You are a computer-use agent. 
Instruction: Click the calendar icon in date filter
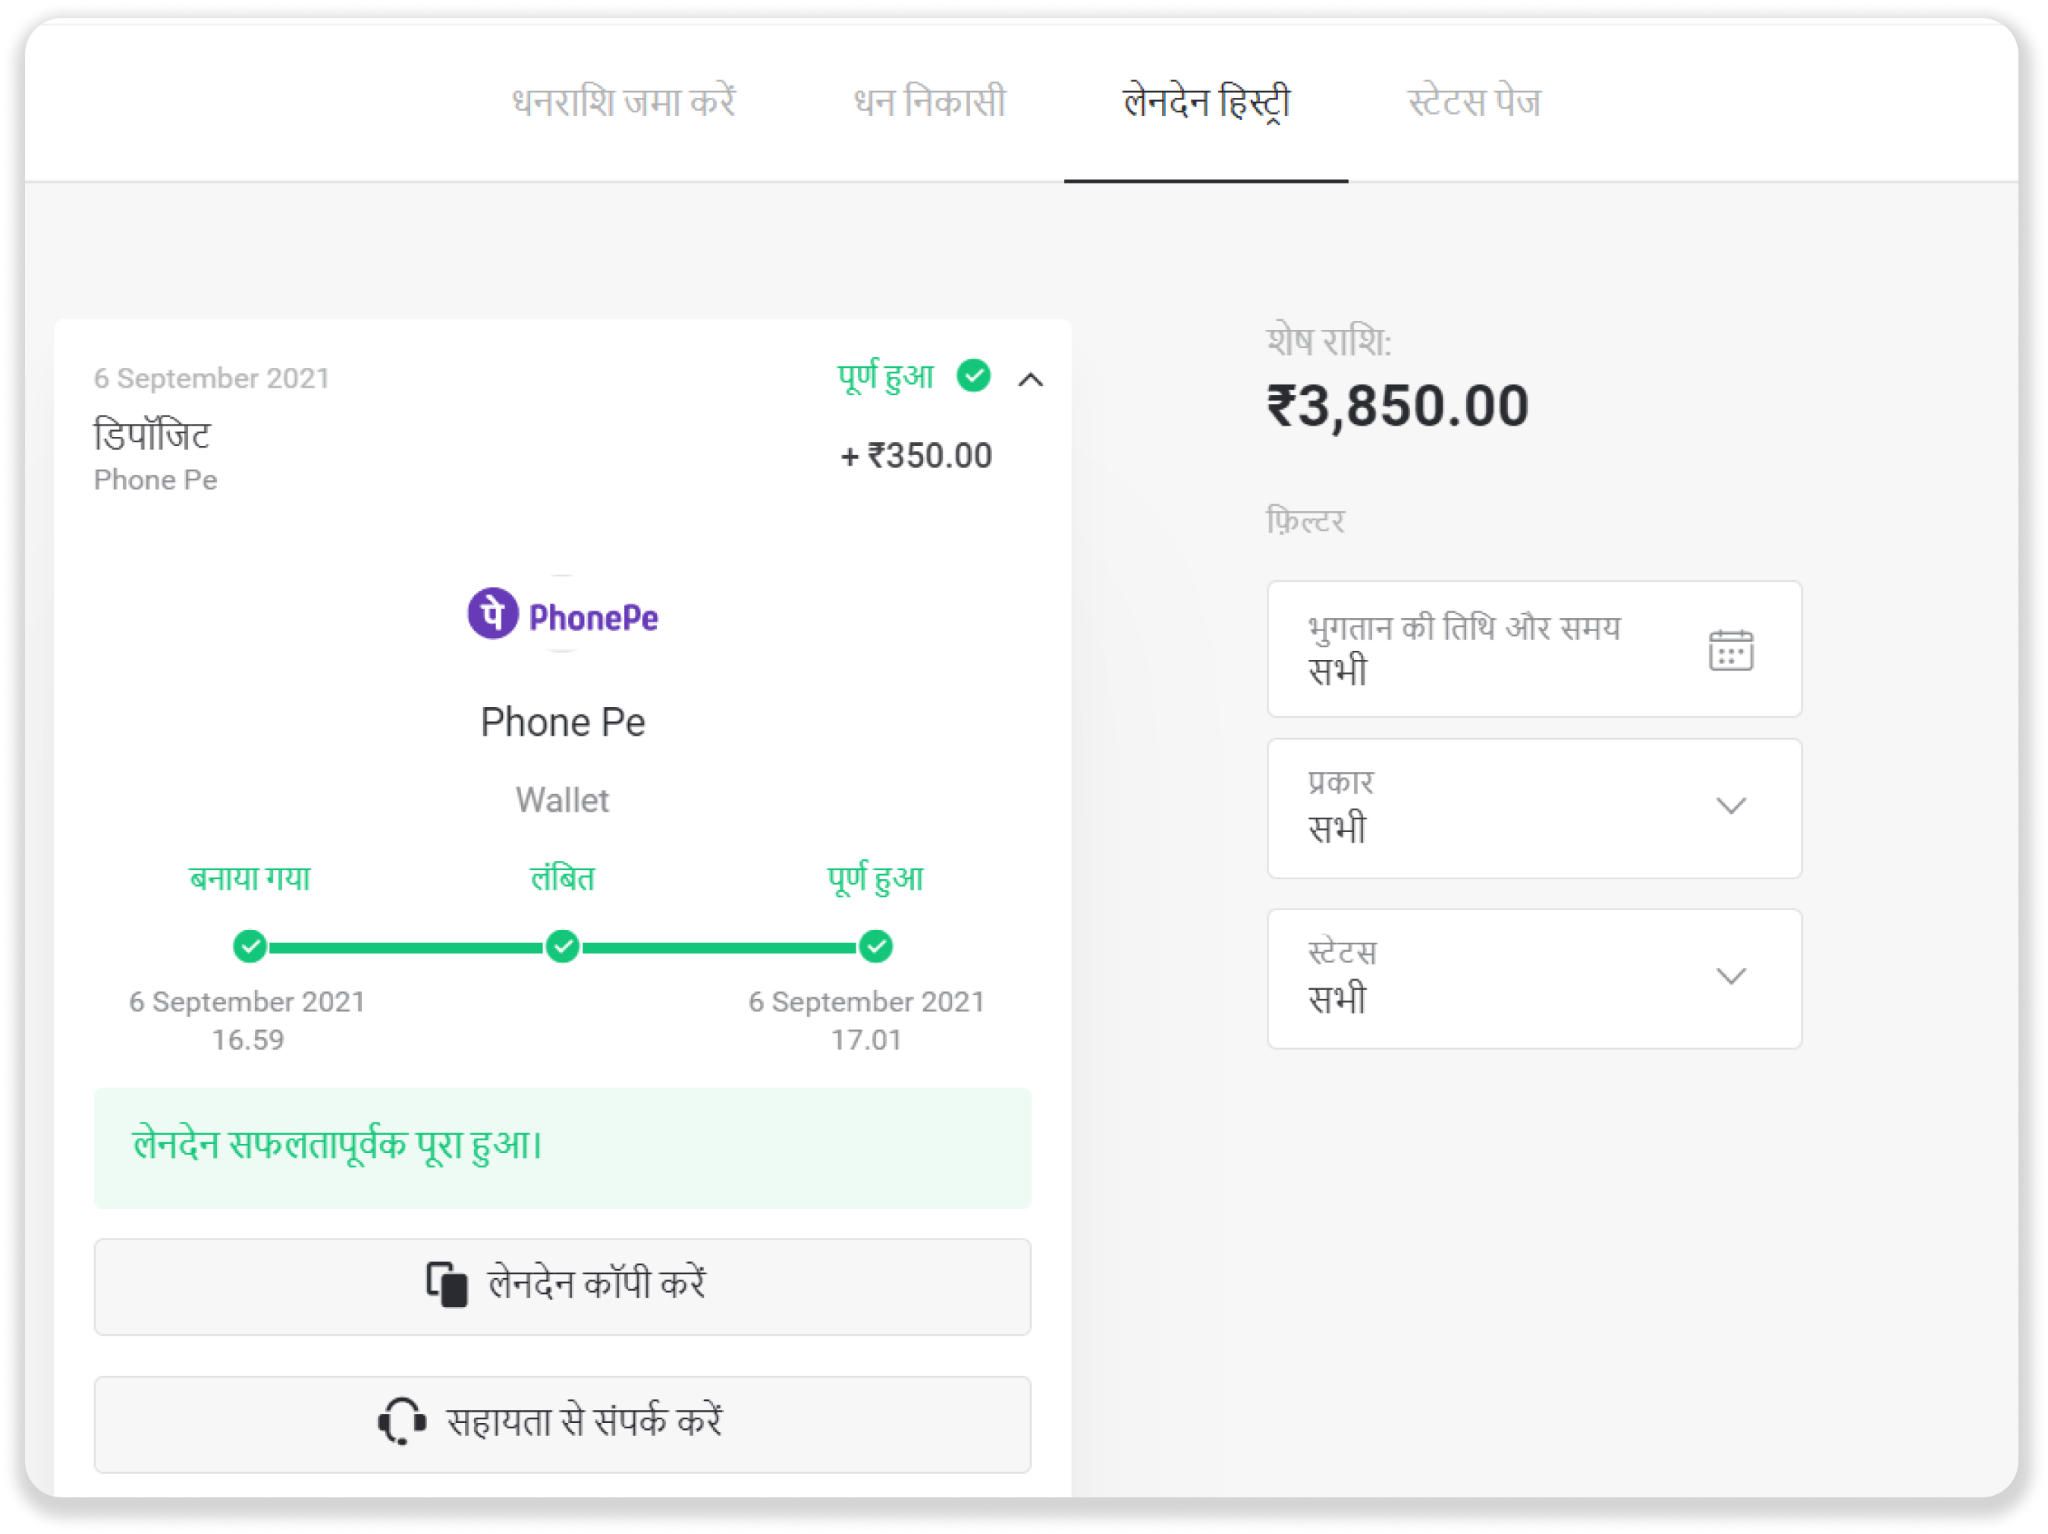tap(1730, 650)
